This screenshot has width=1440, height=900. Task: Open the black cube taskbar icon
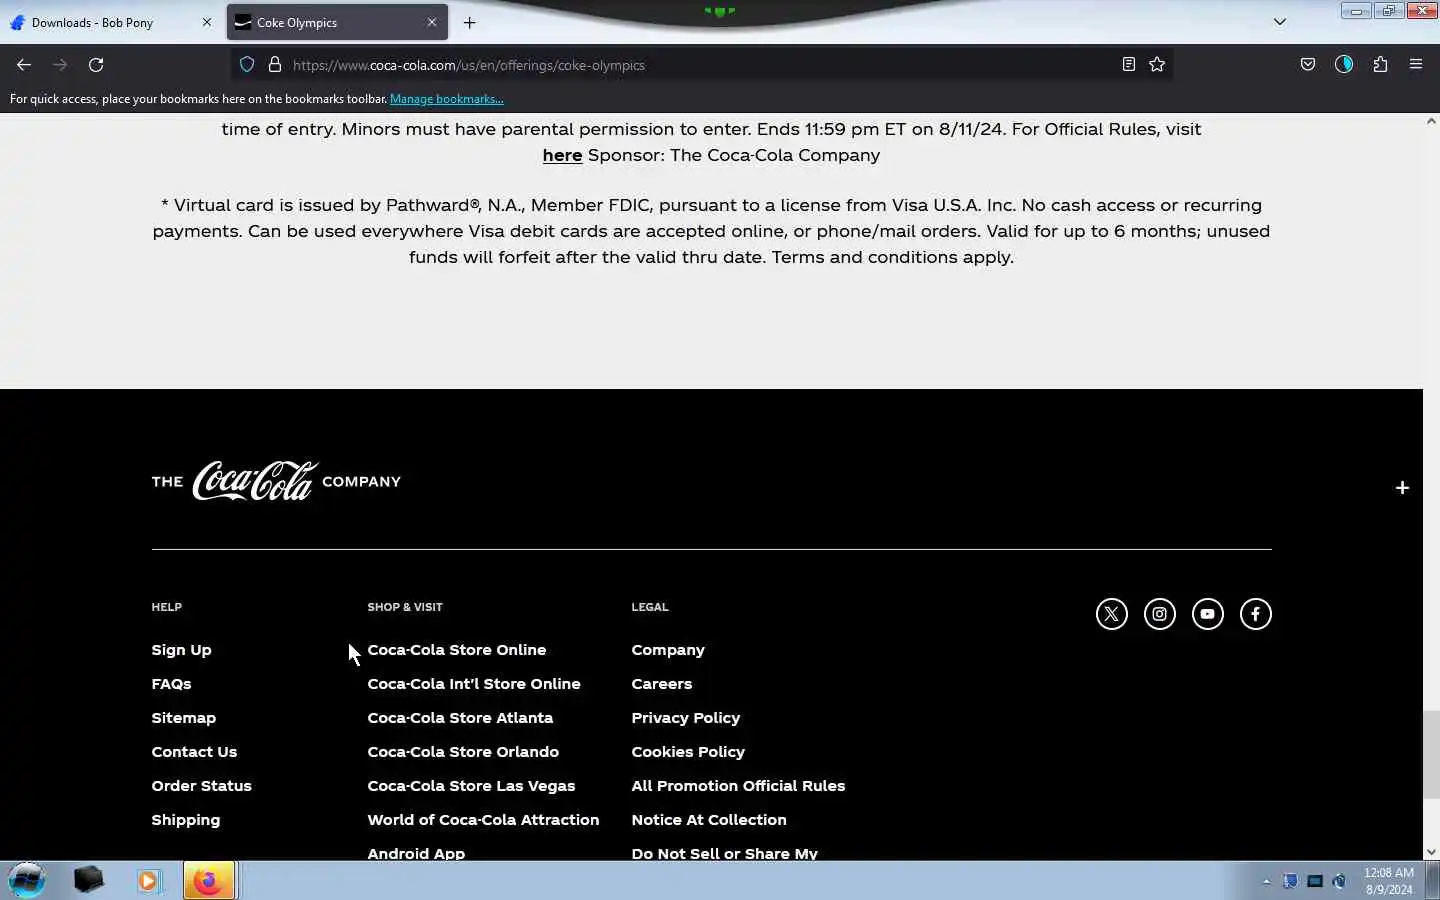pyautogui.click(x=88, y=880)
